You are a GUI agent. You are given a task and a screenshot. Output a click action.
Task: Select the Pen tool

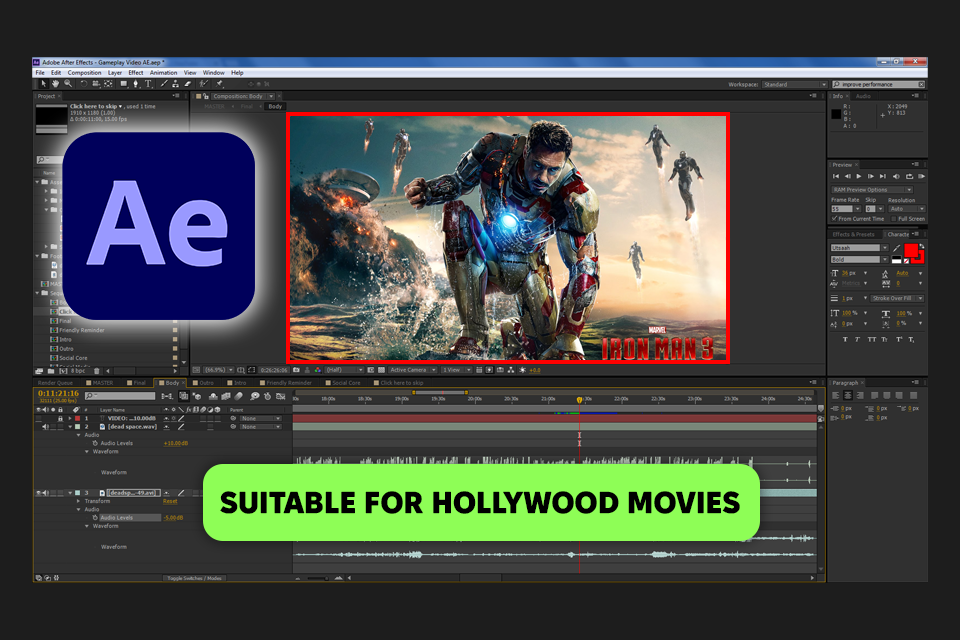[x=136, y=84]
